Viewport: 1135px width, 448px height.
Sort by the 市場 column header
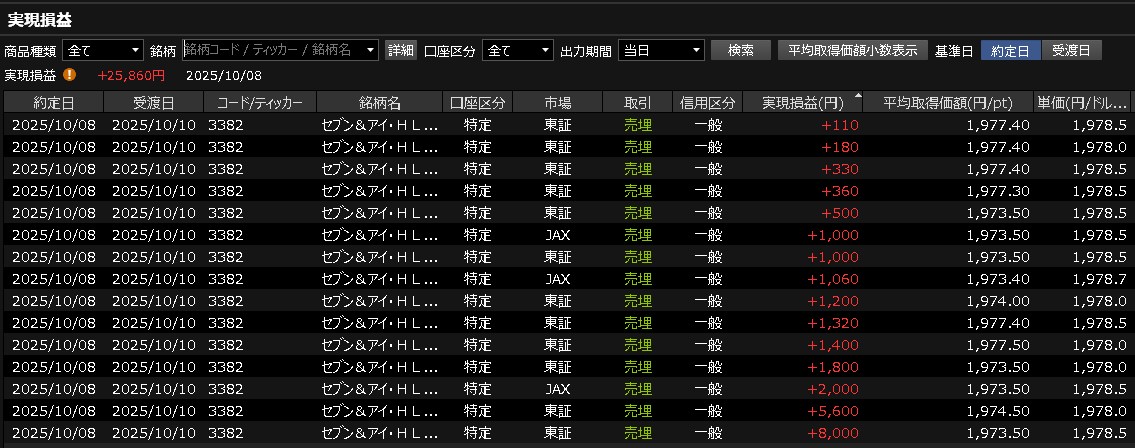click(557, 102)
